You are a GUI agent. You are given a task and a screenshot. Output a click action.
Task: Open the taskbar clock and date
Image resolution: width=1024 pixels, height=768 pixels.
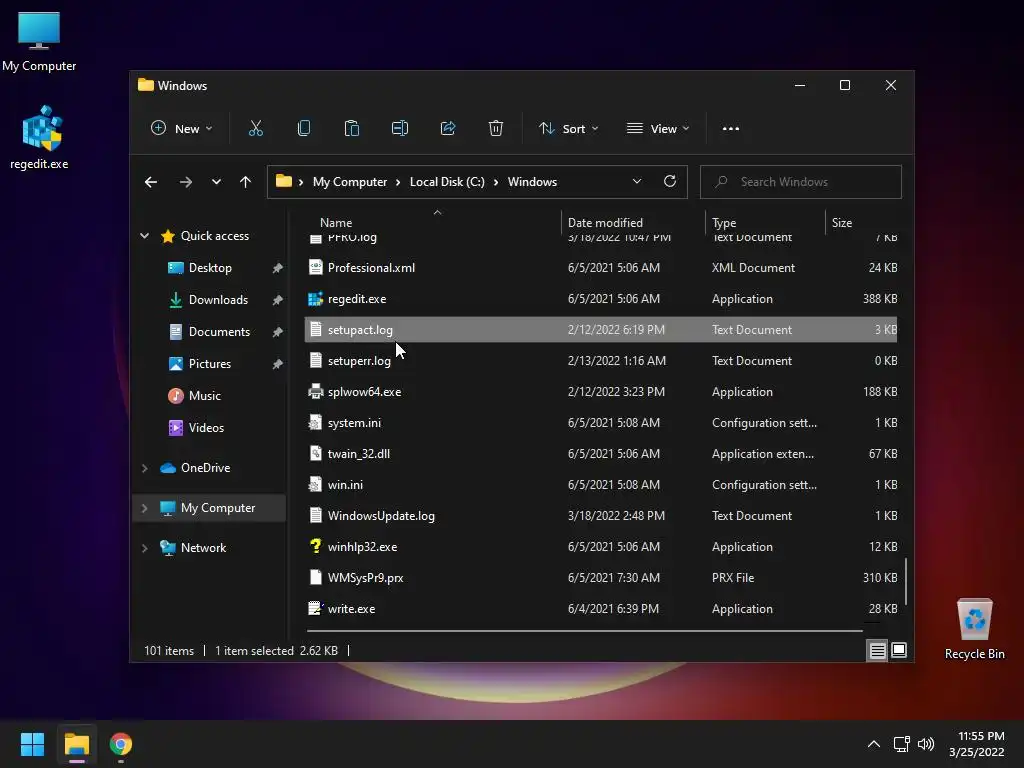coord(977,744)
